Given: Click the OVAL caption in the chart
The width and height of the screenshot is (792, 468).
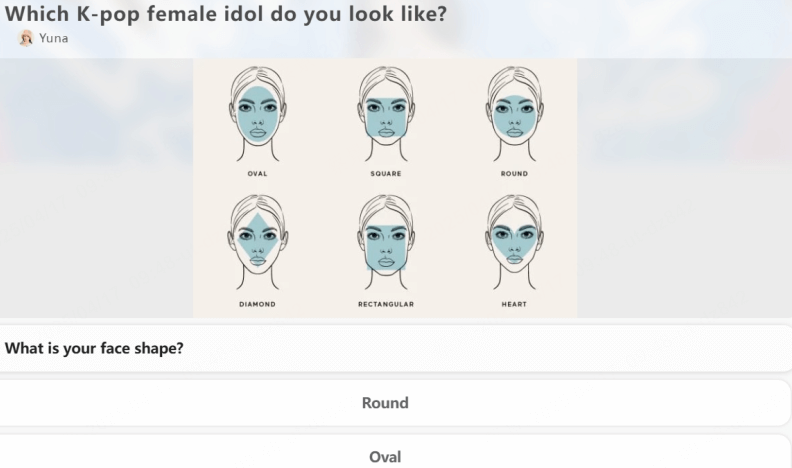Looking at the screenshot, I should [x=257, y=174].
